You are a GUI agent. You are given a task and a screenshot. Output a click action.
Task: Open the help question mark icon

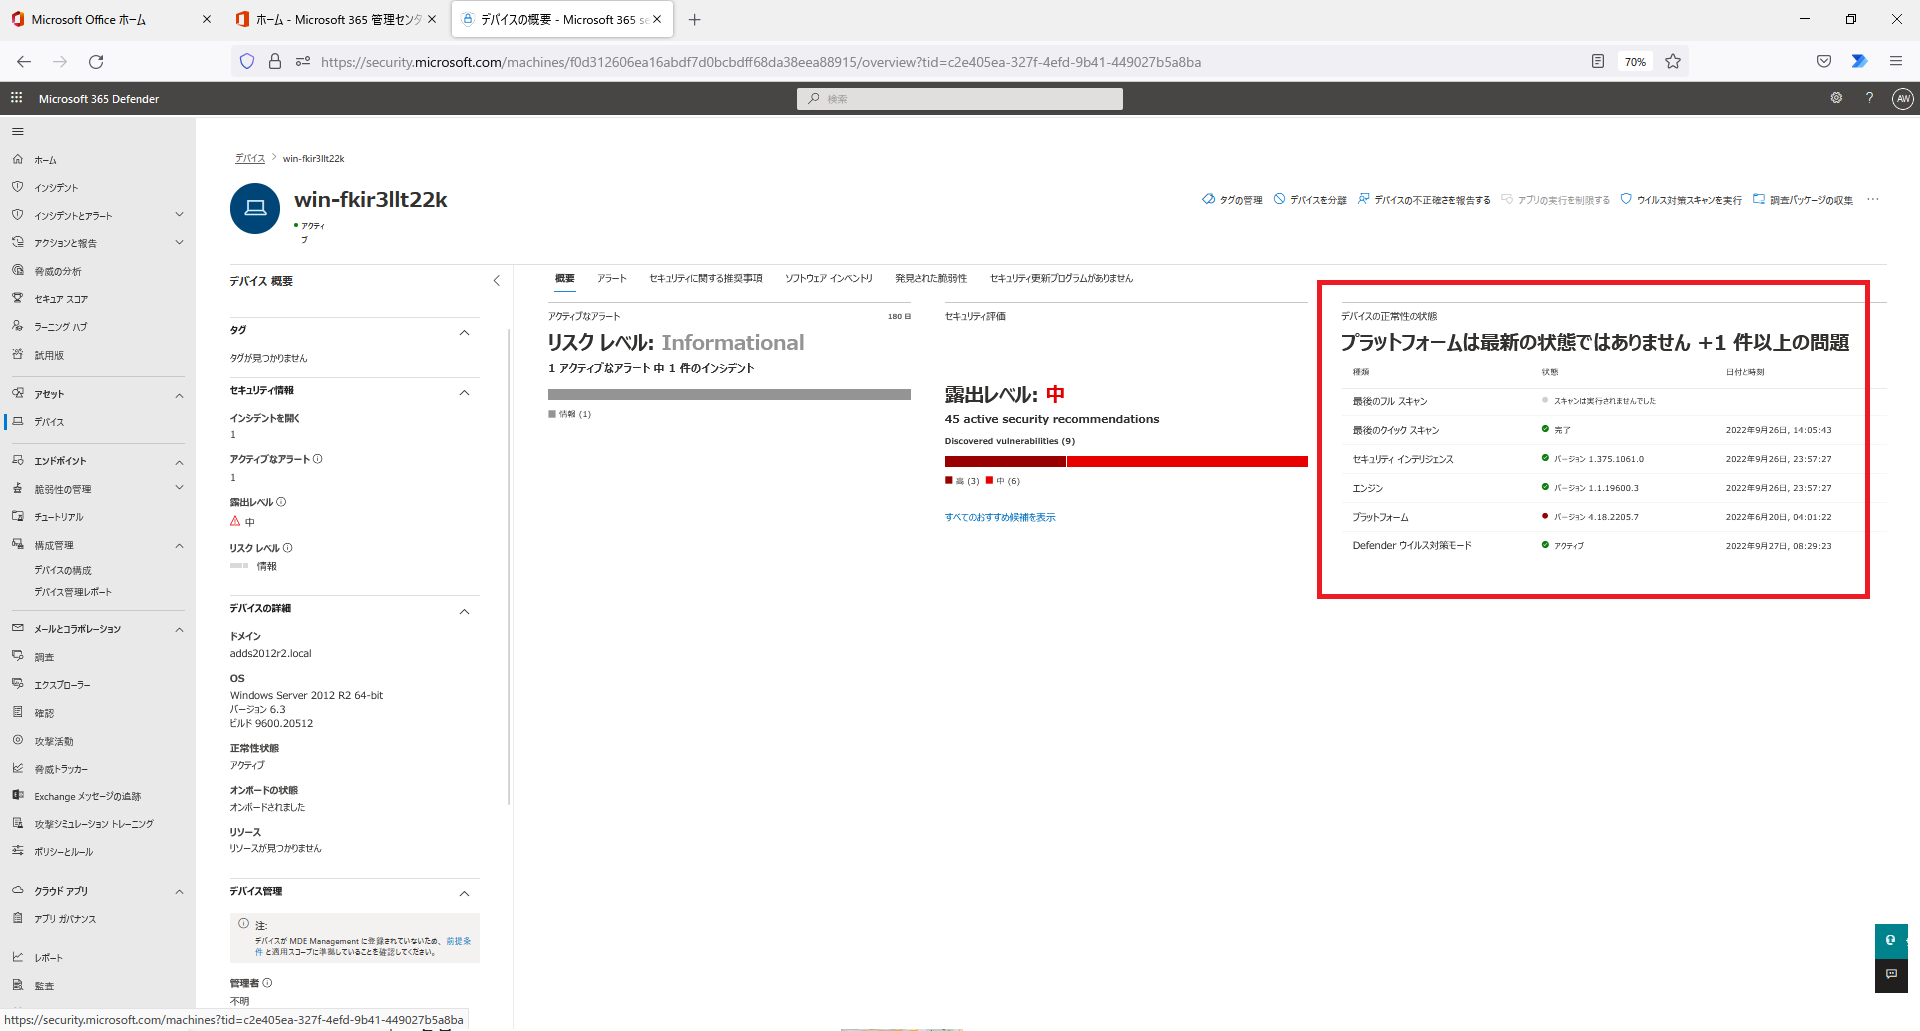[1869, 98]
